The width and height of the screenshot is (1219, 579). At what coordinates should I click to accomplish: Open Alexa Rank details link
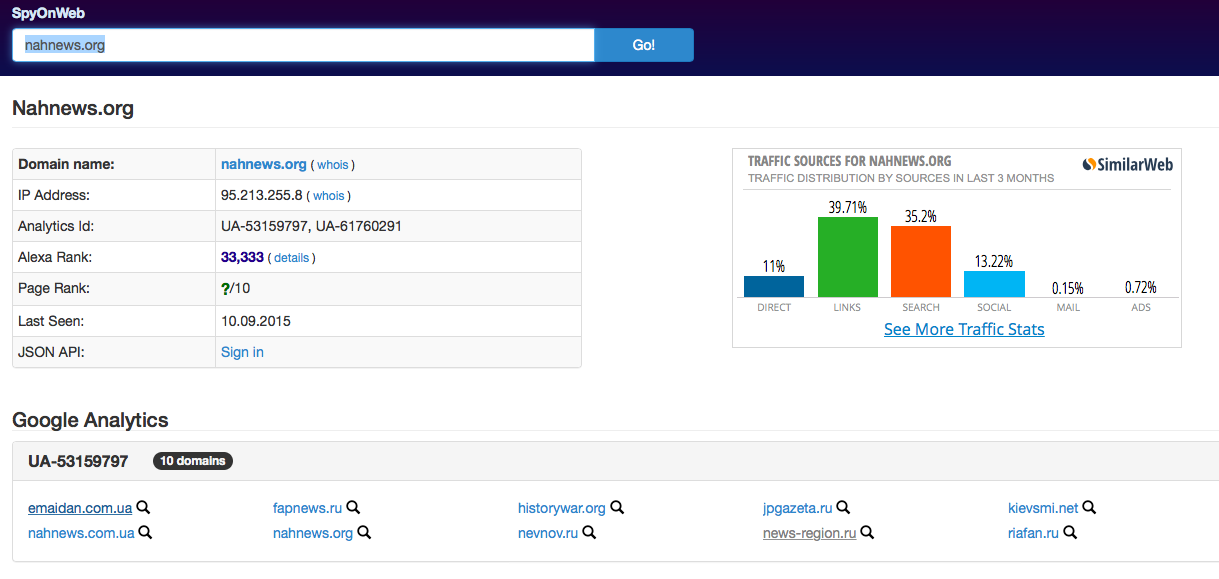point(292,258)
